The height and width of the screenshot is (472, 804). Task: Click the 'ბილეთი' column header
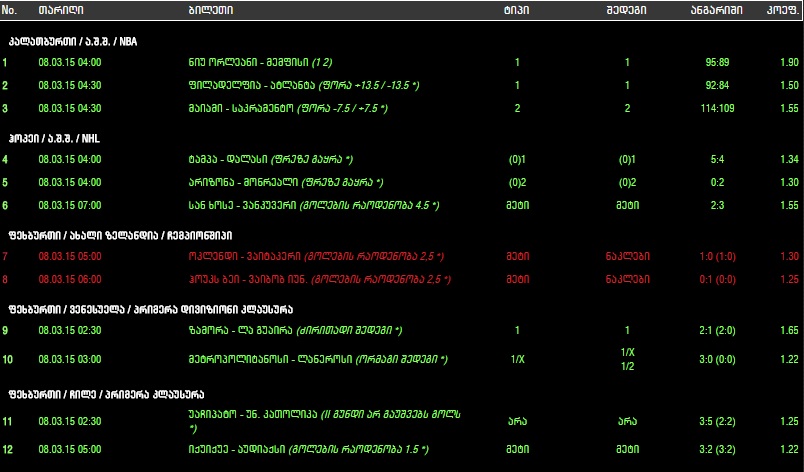211,10
